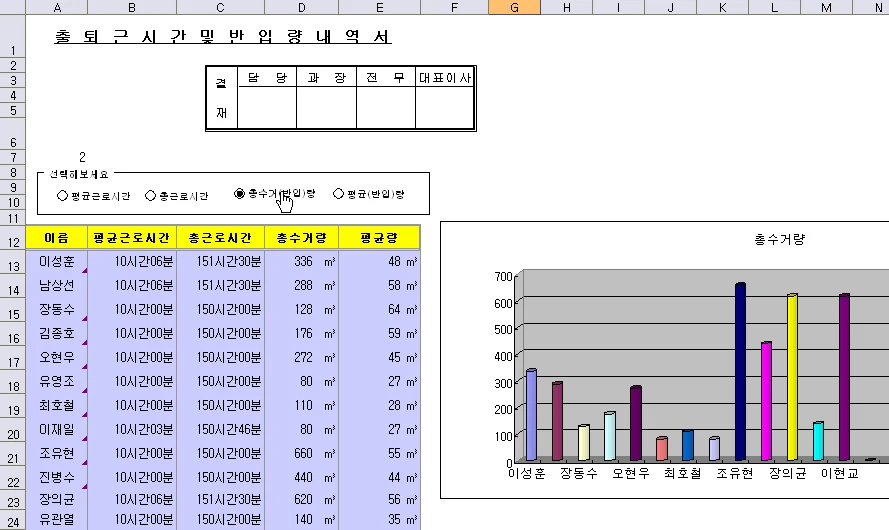Image resolution: width=889 pixels, height=530 pixels.
Task: Click 10시간03분 in 이재일's row
Action: pyautogui.click(x=132, y=430)
